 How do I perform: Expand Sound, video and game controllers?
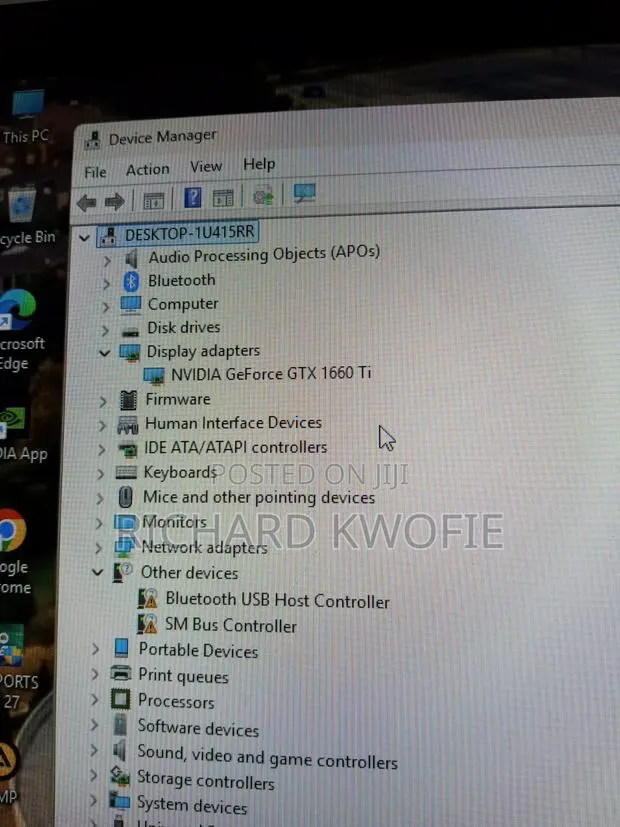pyautogui.click(x=93, y=750)
